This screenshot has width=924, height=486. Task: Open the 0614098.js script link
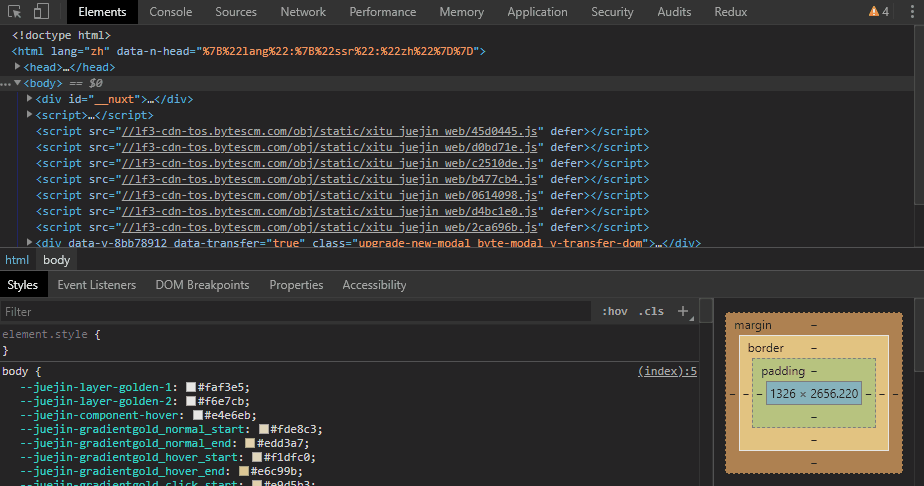[x=329, y=195]
